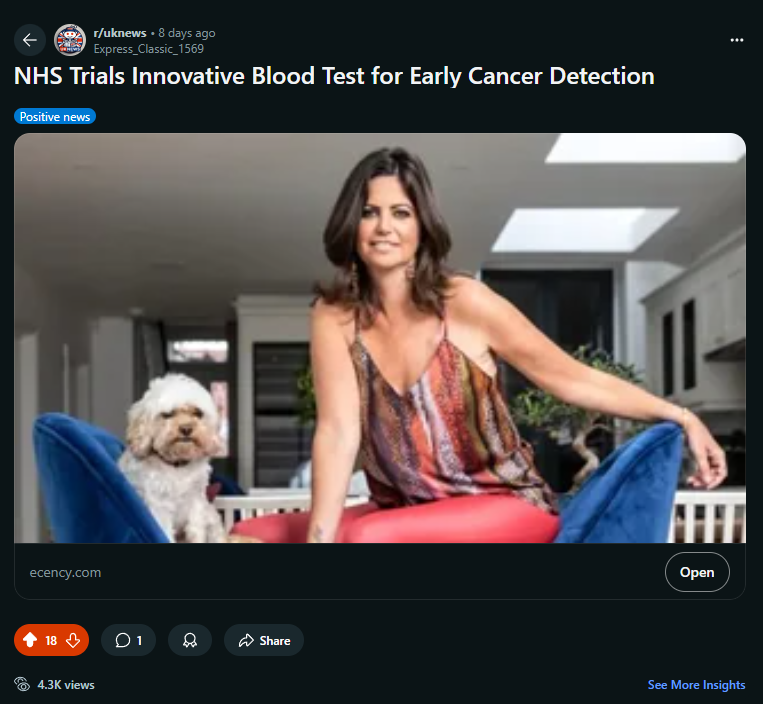This screenshot has height=704, width=763.
Task: Visit the ecency.com source link
Action: click(65, 573)
